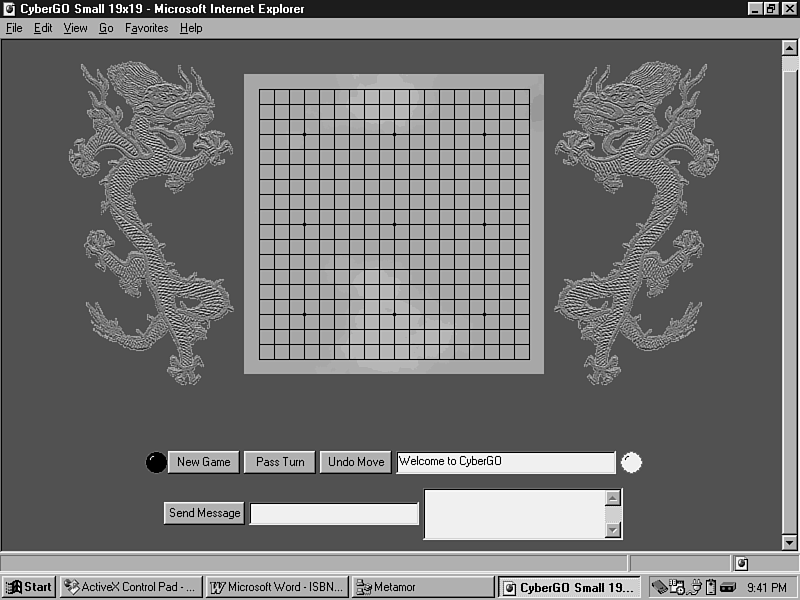Click the Task Scheduler tray icon
Viewport: 800px width, 600px height.
[677, 587]
